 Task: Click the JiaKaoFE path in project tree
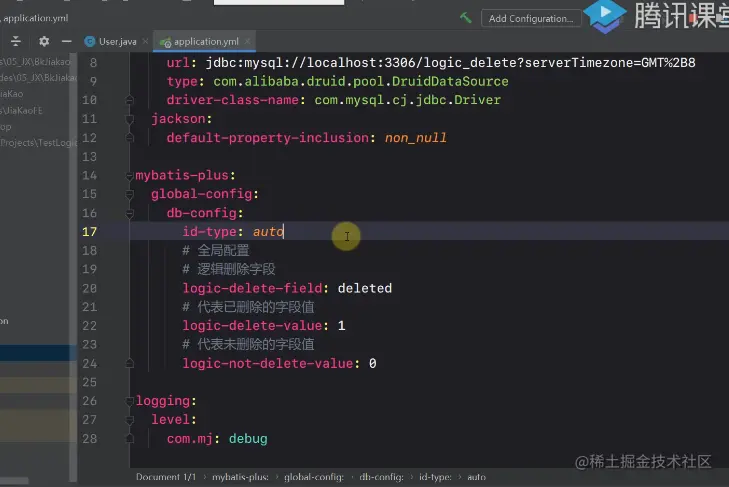21,111
